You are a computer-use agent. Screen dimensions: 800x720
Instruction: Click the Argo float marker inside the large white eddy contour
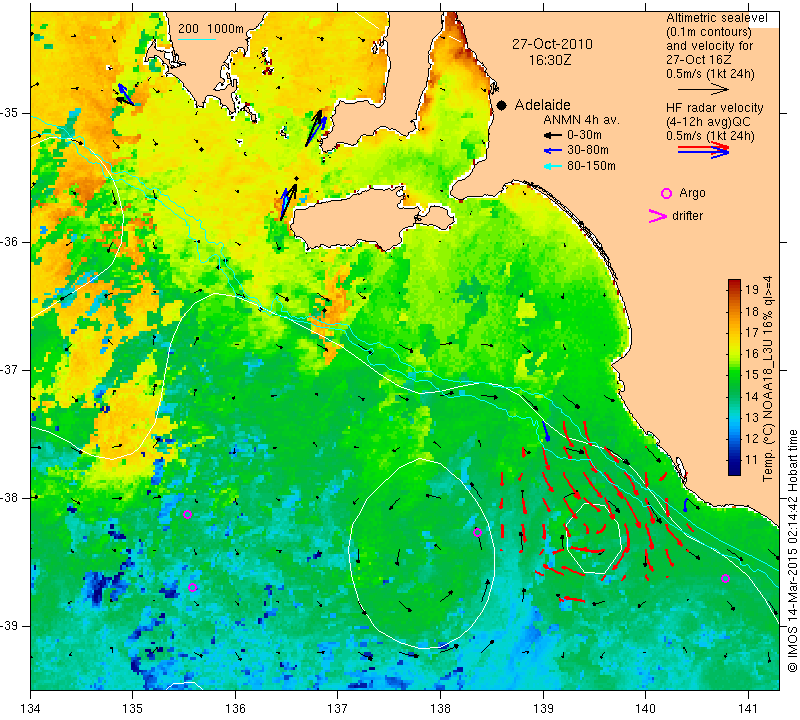pyautogui.click(x=478, y=532)
